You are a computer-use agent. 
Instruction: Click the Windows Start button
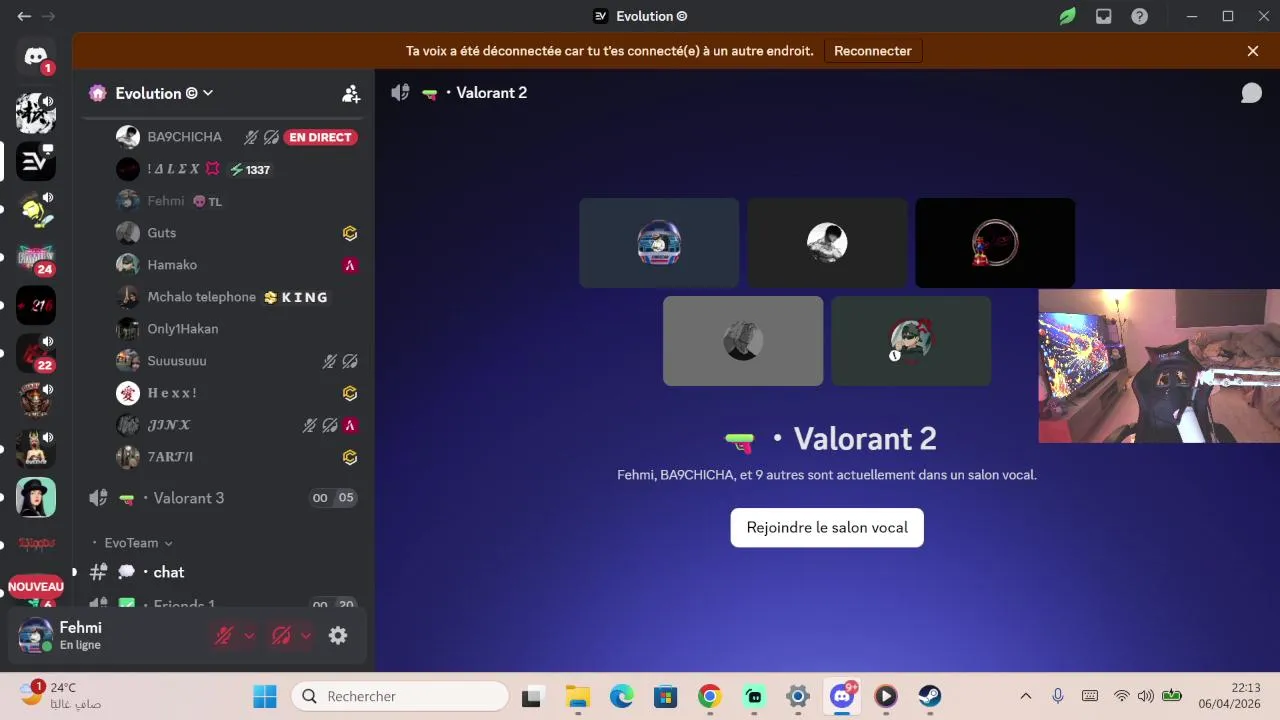tap(265, 696)
